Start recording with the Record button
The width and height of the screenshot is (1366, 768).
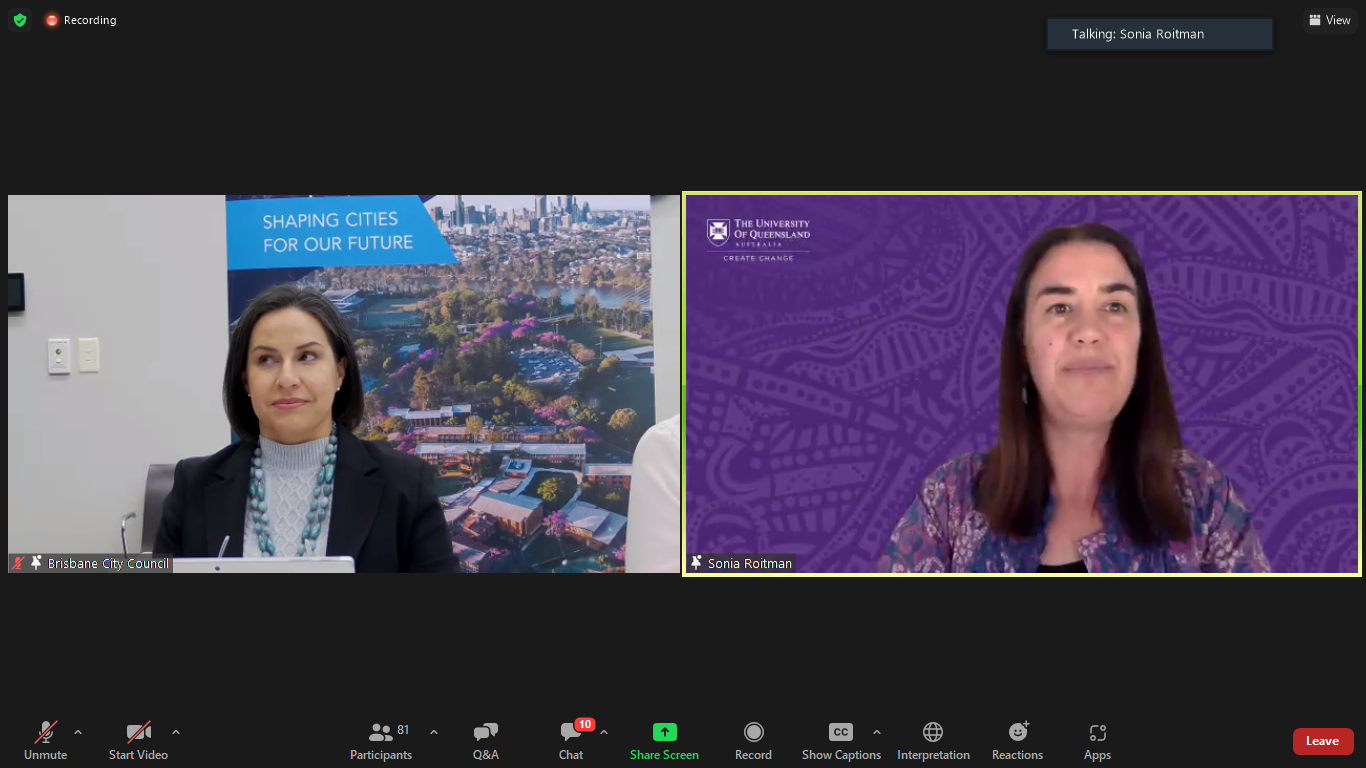pos(753,741)
